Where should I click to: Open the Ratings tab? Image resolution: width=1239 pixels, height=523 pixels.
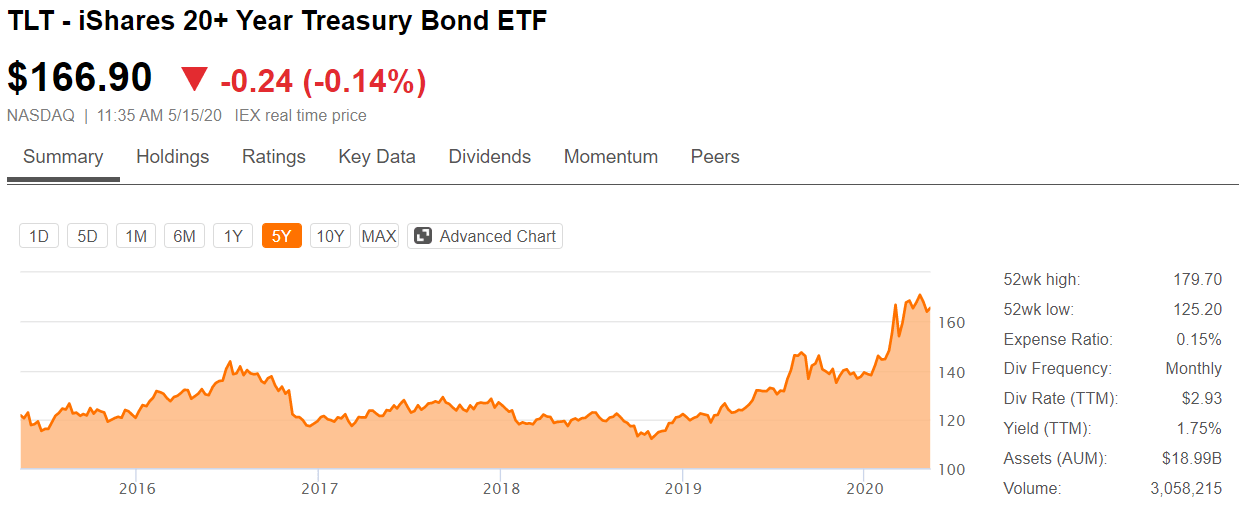coord(274,156)
